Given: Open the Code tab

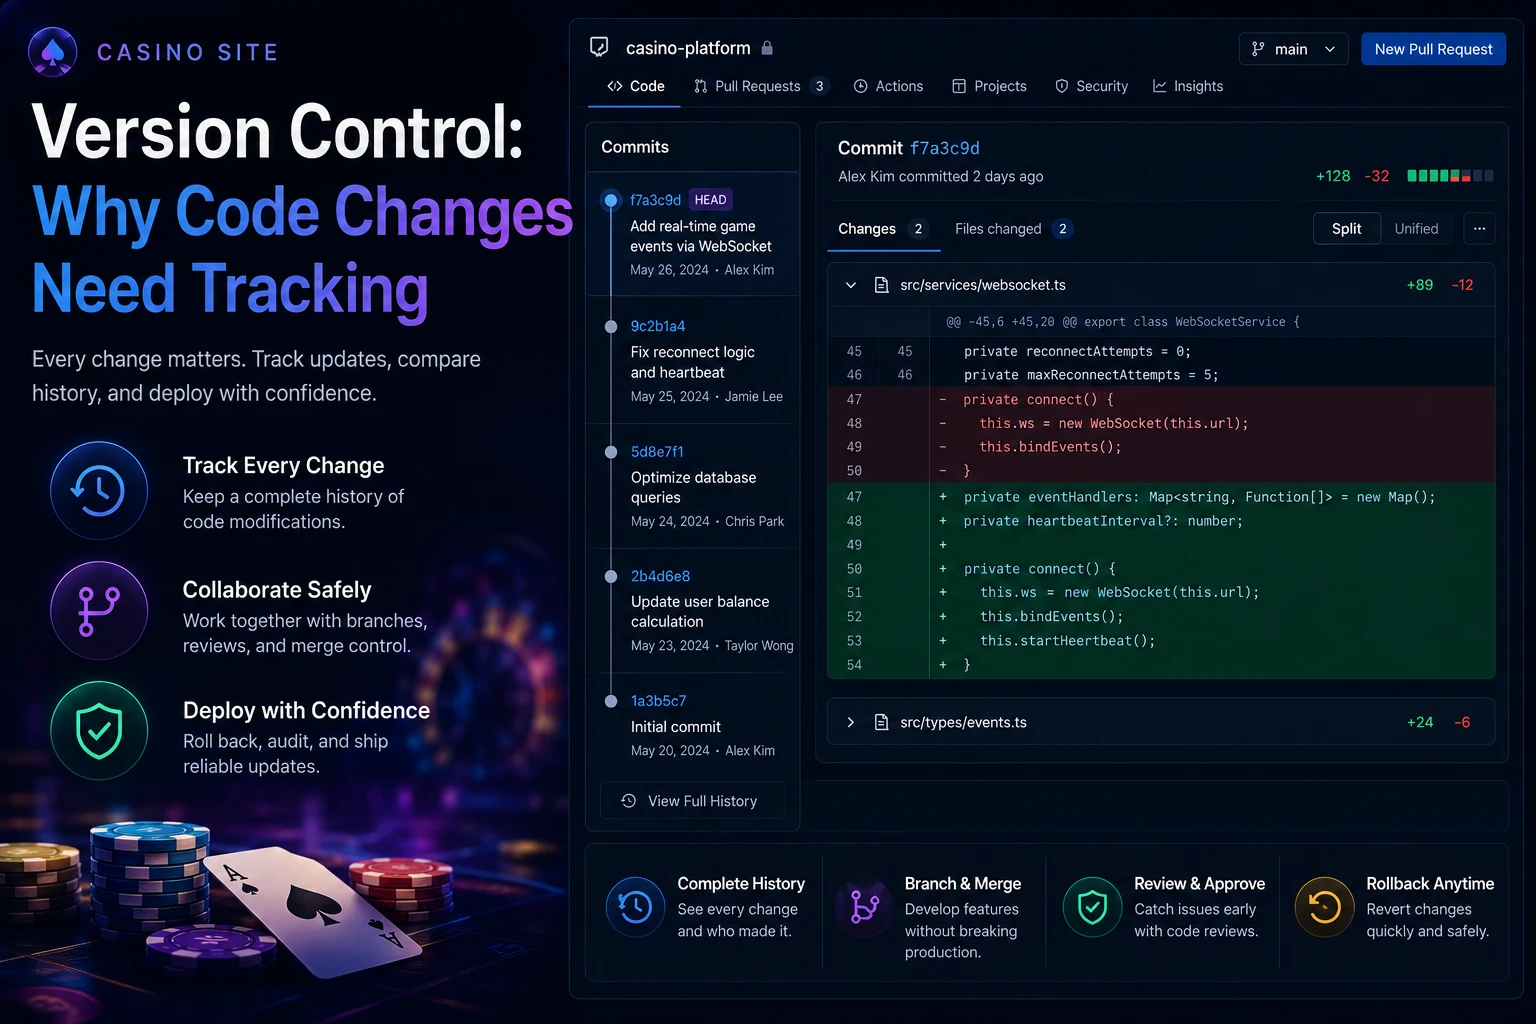Looking at the screenshot, I should coord(636,86).
